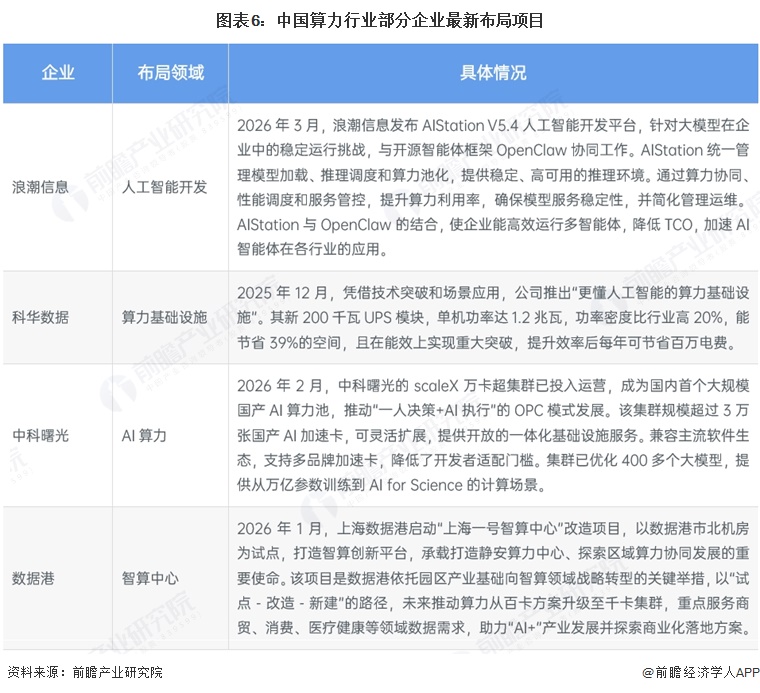This screenshot has width=760, height=693.
Task: Select the '科华数据' company cell
Action: pos(58,317)
